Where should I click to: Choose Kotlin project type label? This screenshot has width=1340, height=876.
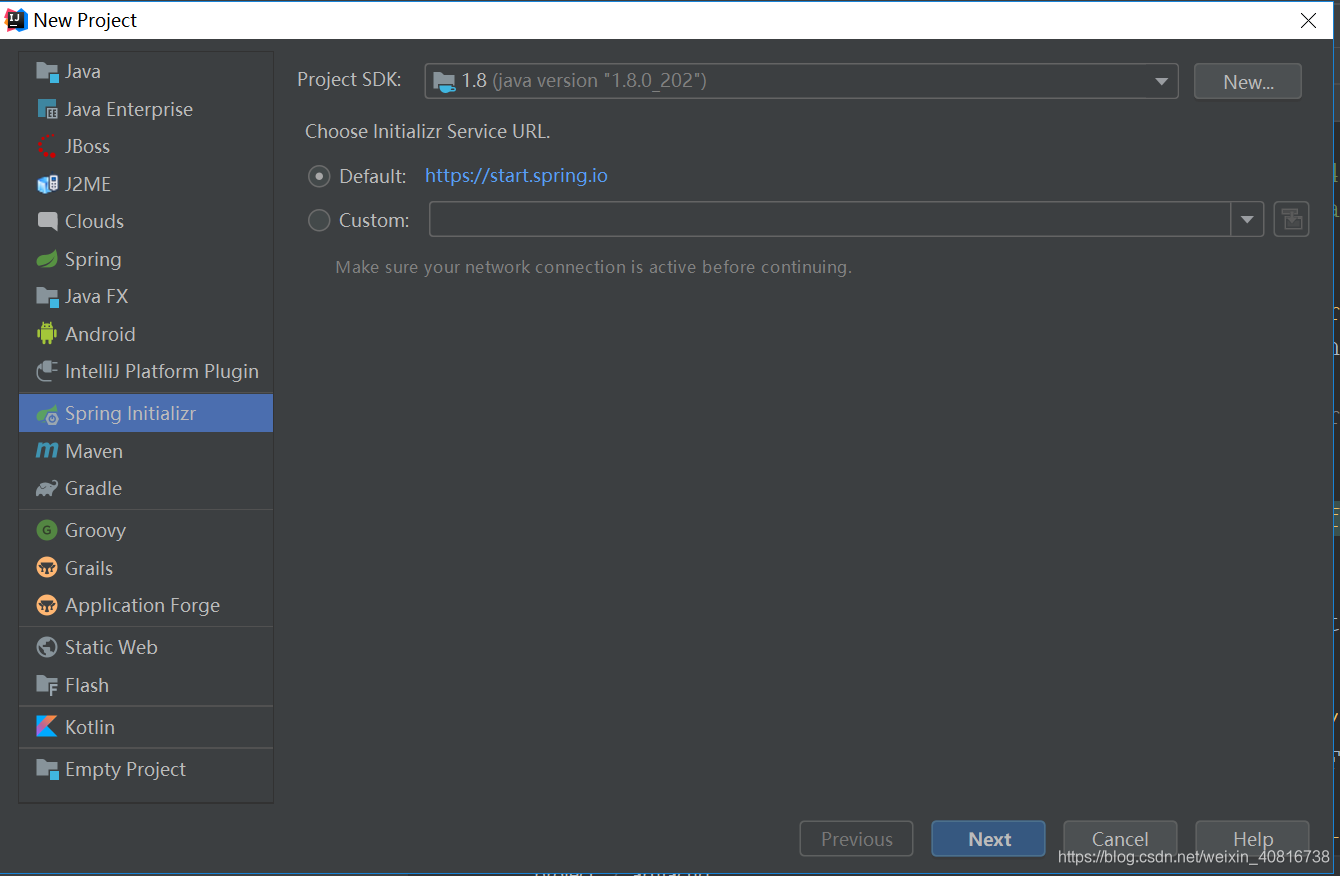click(90, 727)
